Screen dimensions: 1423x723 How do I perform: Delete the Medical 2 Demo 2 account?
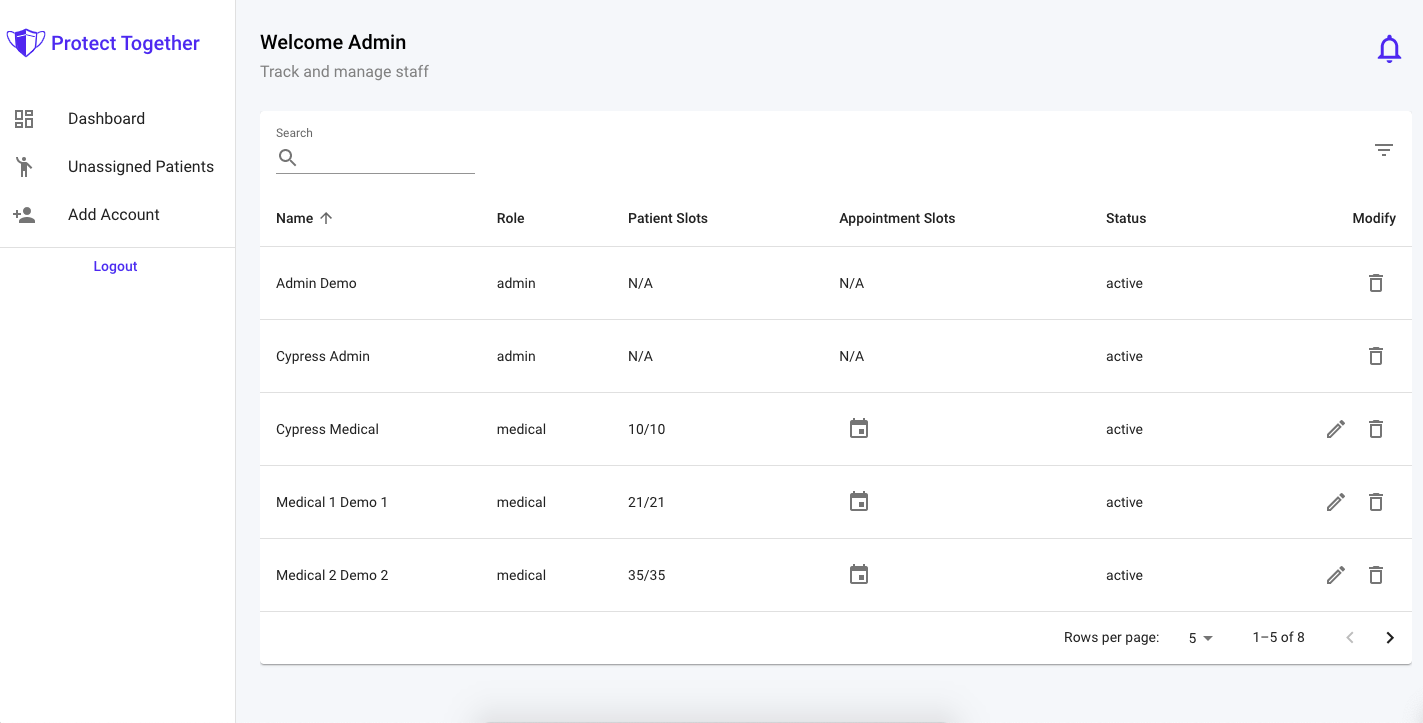click(1376, 575)
